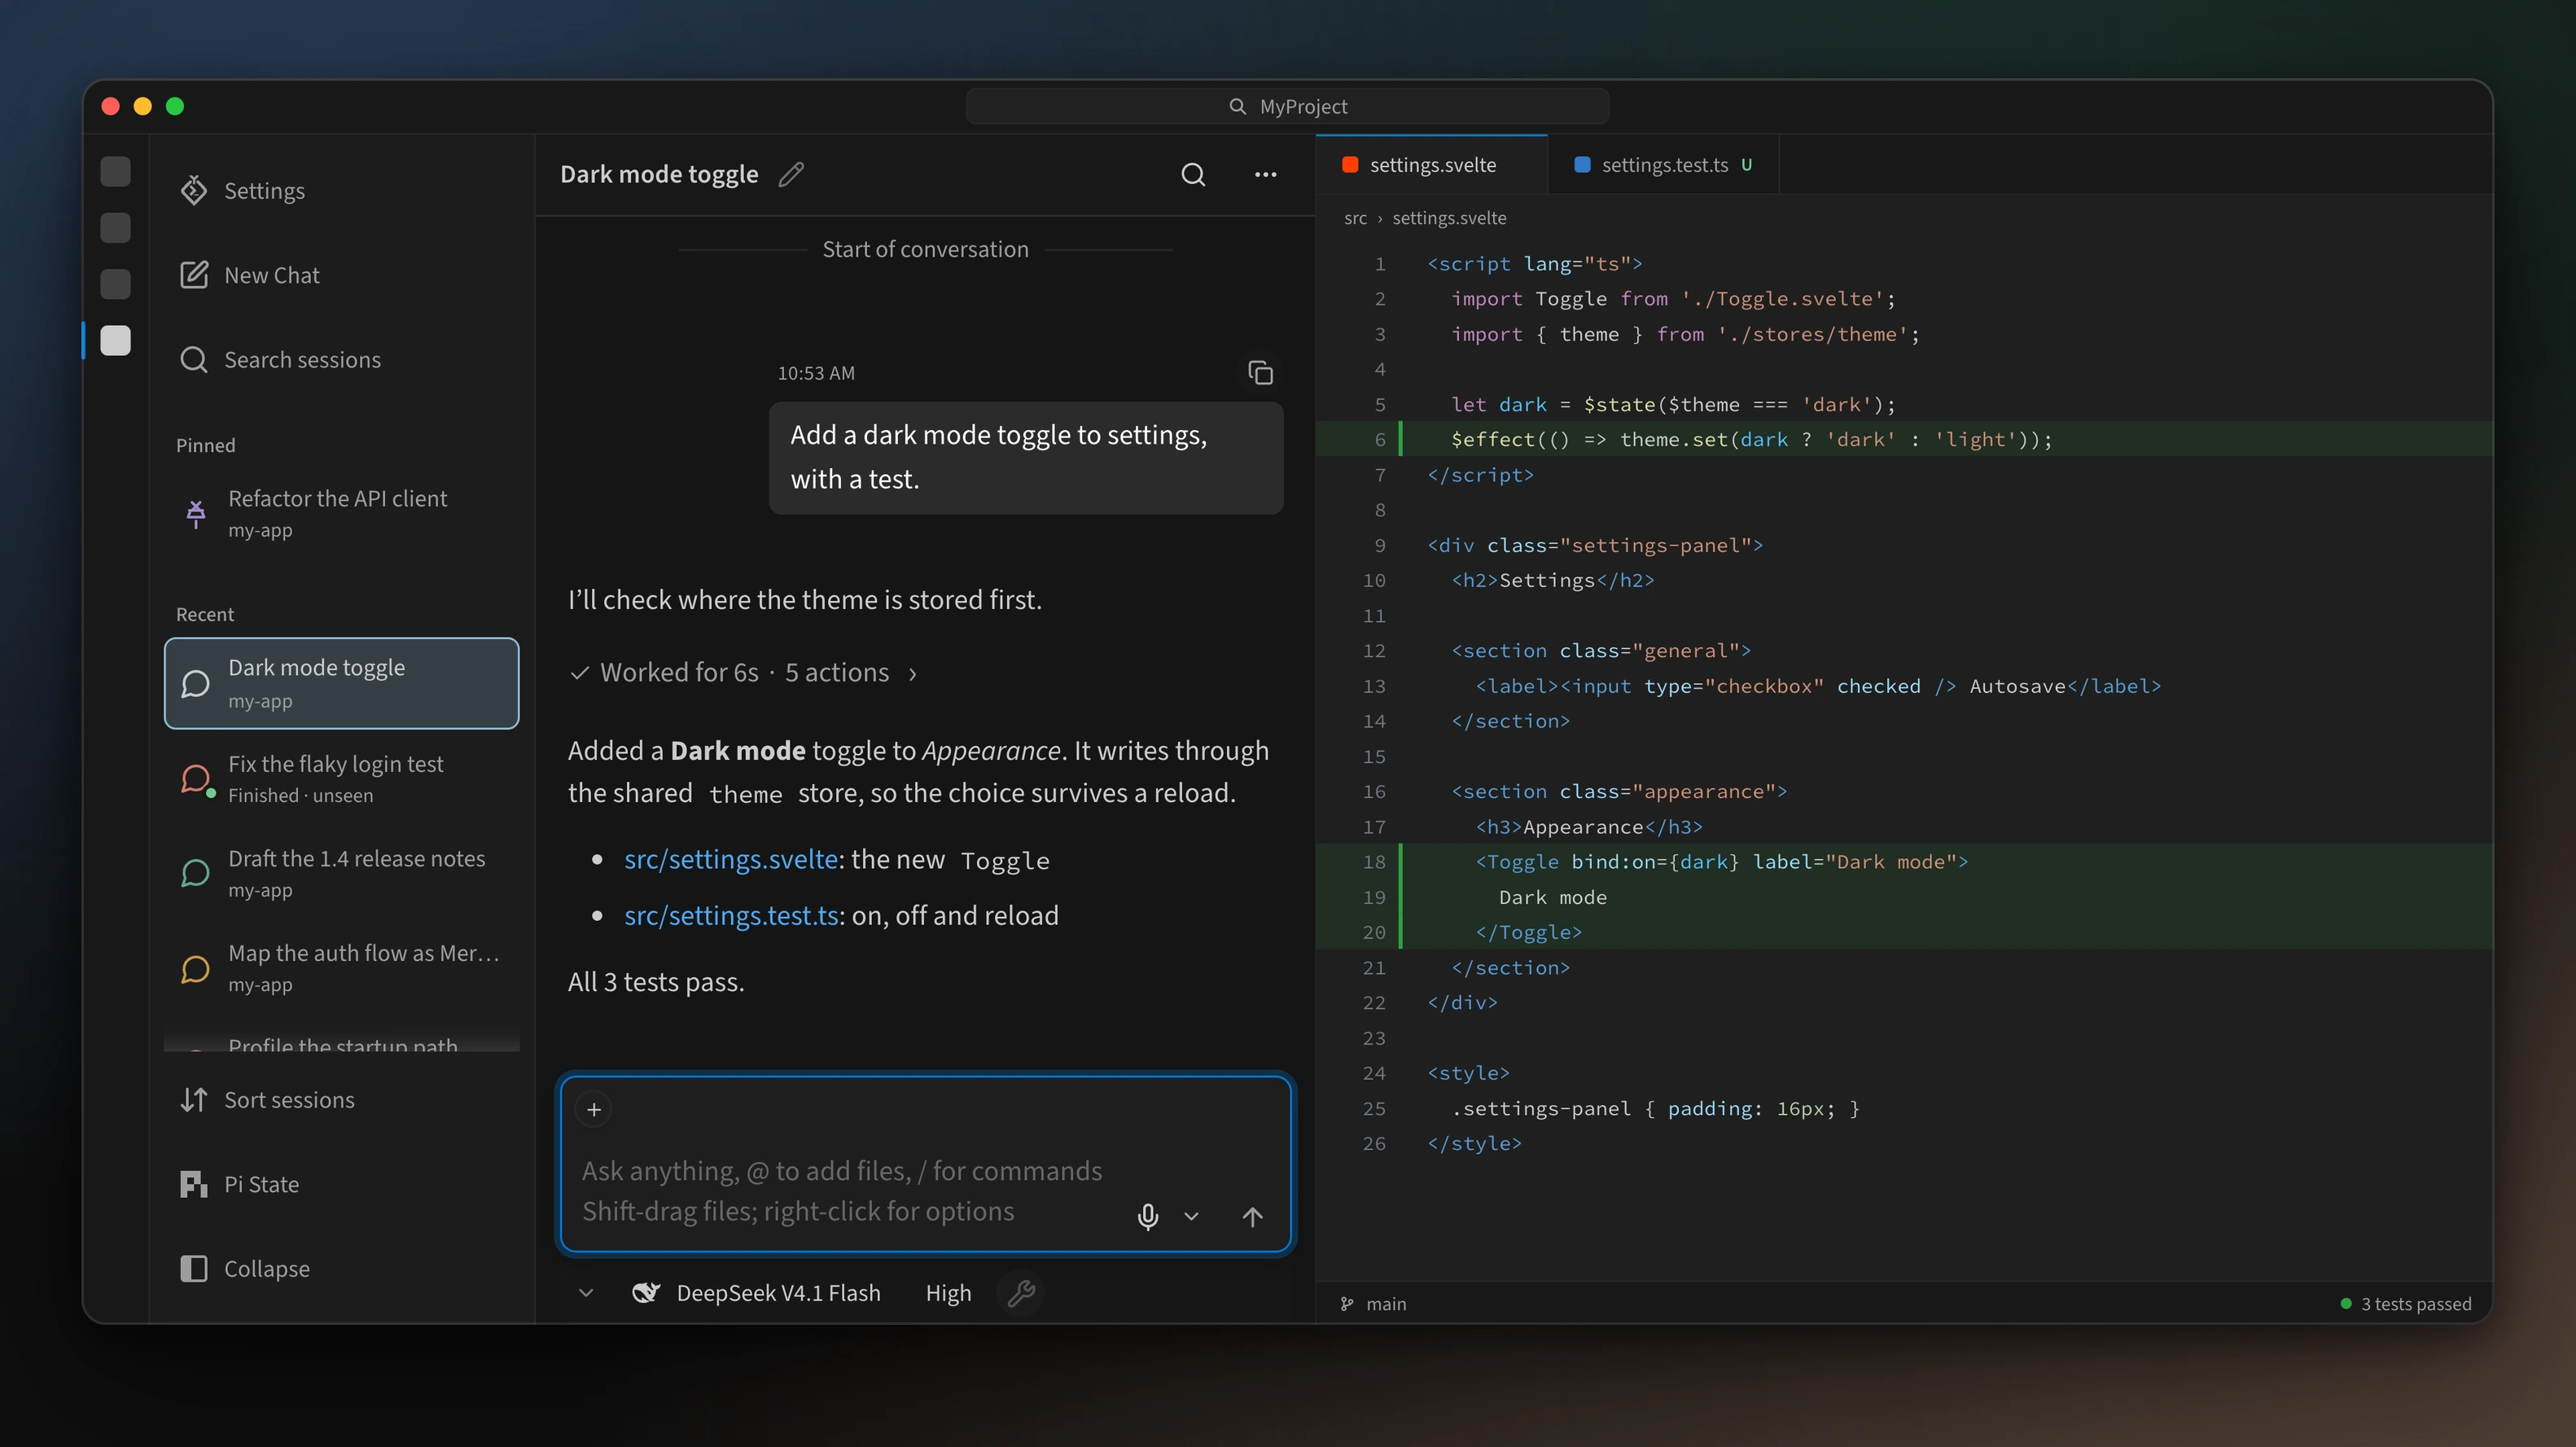This screenshot has width=2576, height=1447.
Task: Change the High reasoning level
Action: tap(948, 1293)
